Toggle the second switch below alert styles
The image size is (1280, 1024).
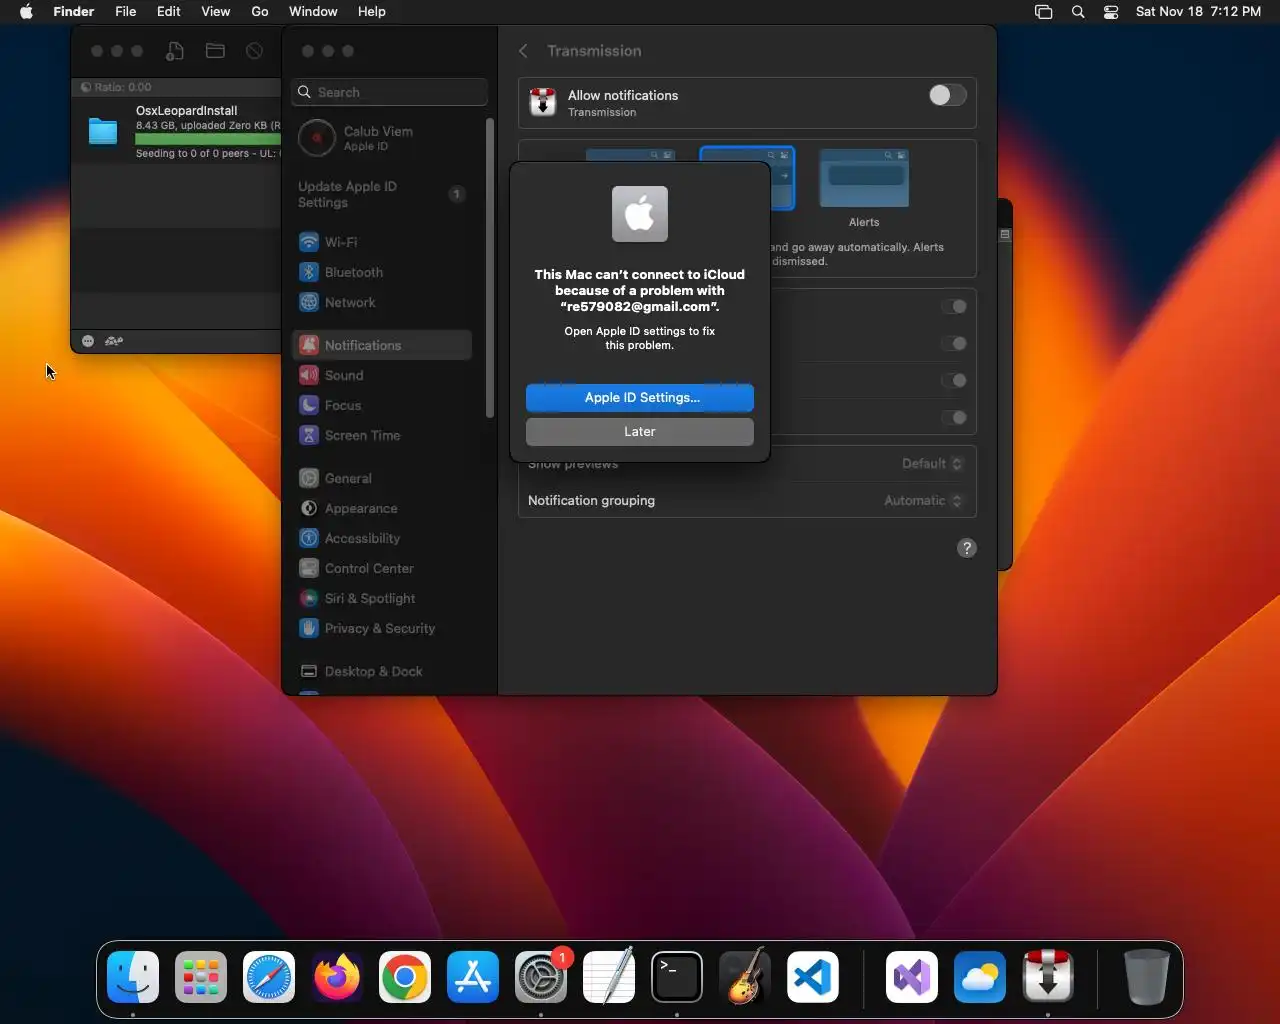click(x=954, y=344)
